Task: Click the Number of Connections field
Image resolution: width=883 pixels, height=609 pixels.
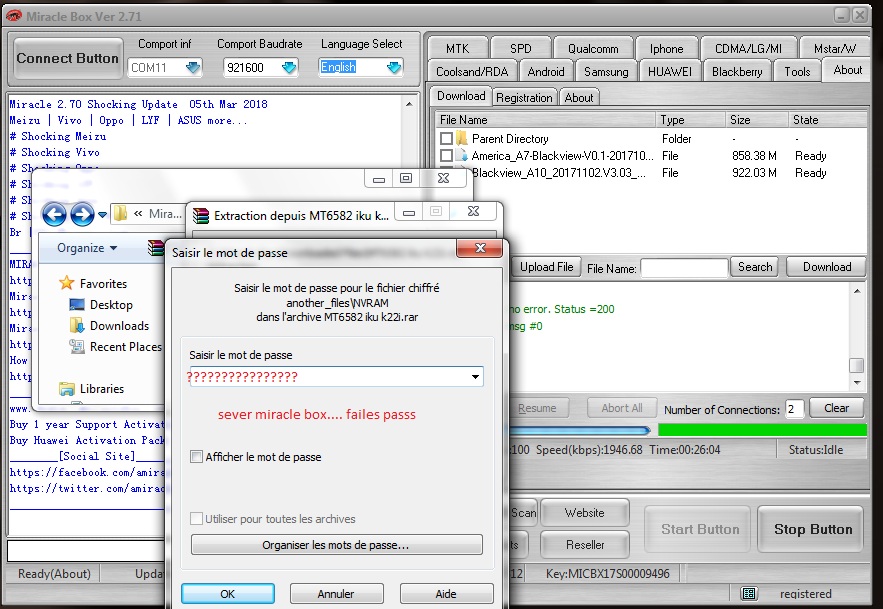Action: point(794,409)
